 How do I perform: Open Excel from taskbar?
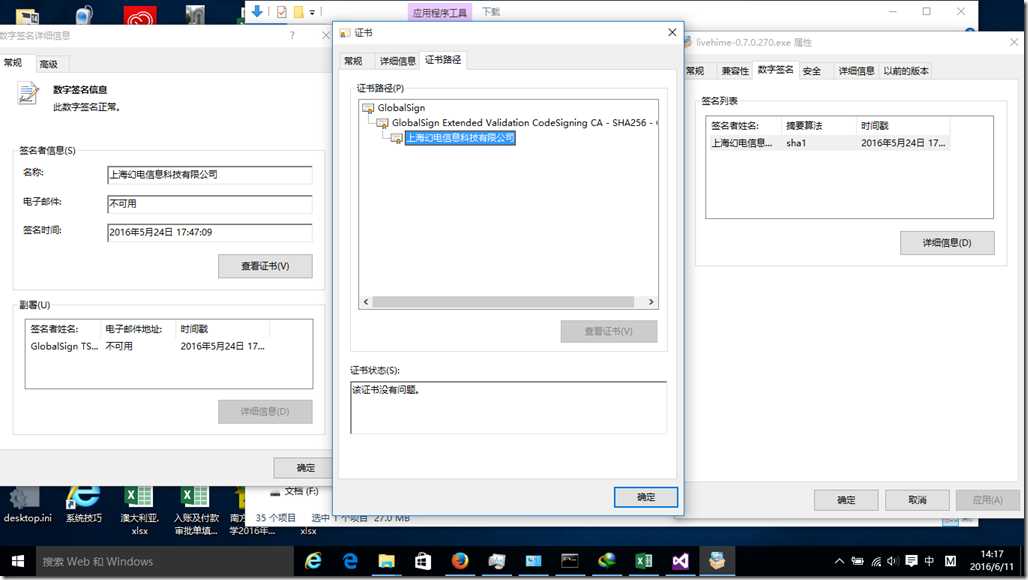[x=644, y=561]
